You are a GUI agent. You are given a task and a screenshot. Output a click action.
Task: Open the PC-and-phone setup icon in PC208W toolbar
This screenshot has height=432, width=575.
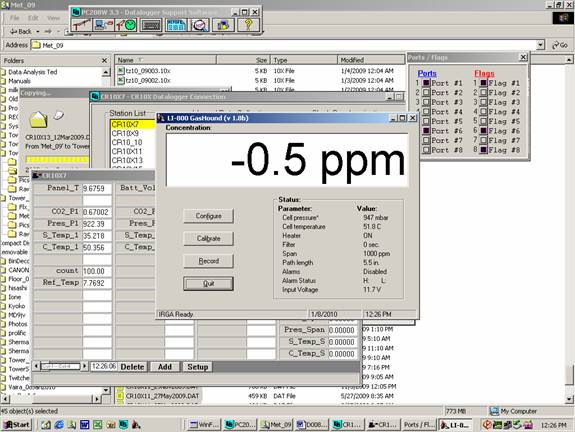coord(103,25)
